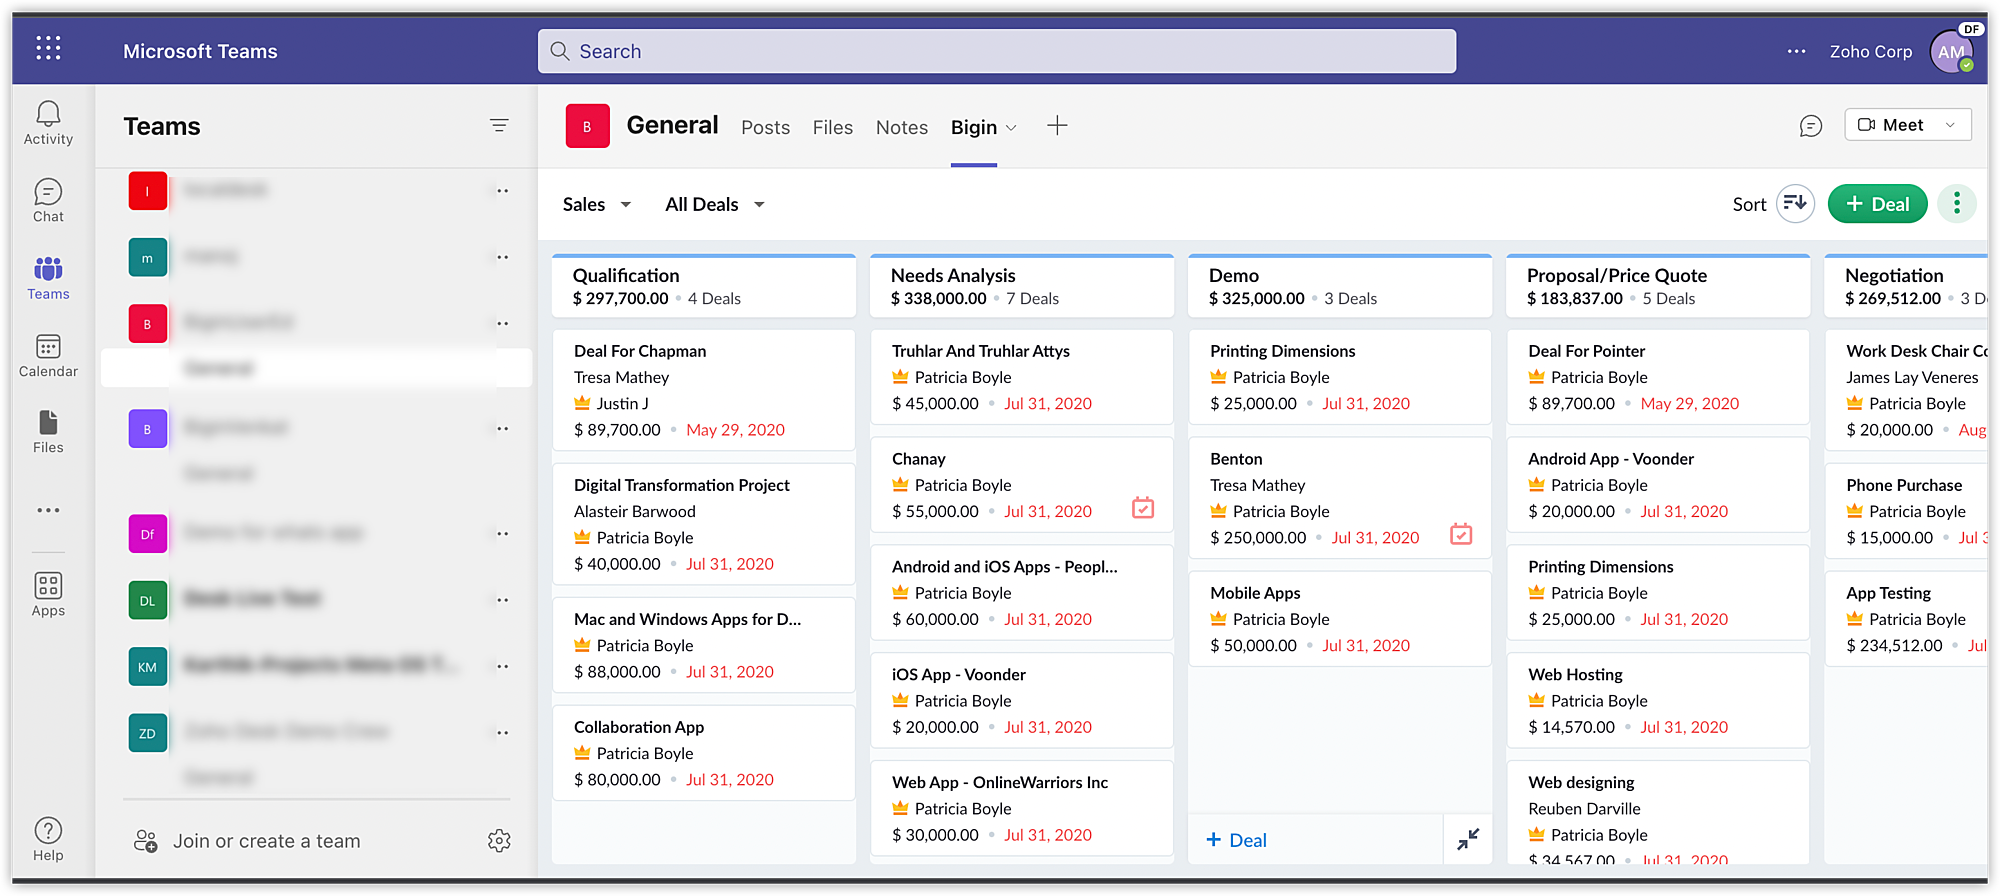Screen dimensions: 2000x896
Task: Click the Zoho Corp organization name
Action: coord(1870,51)
